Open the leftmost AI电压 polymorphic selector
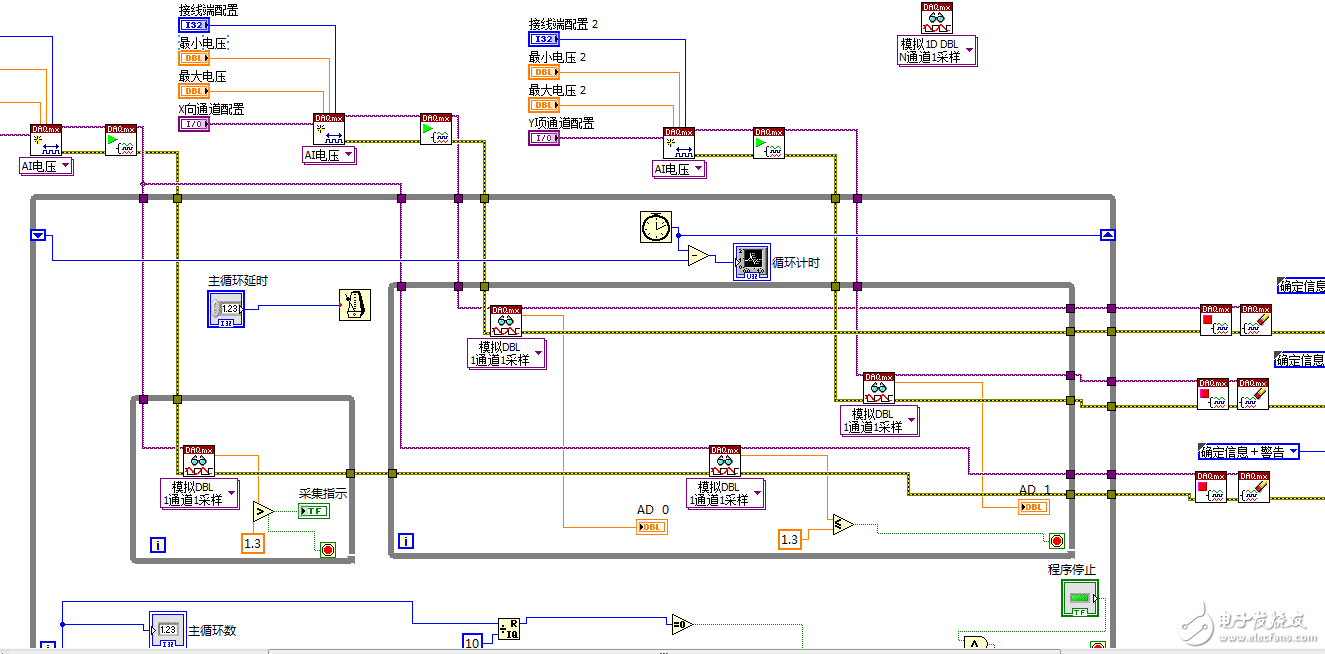 pos(46,166)
